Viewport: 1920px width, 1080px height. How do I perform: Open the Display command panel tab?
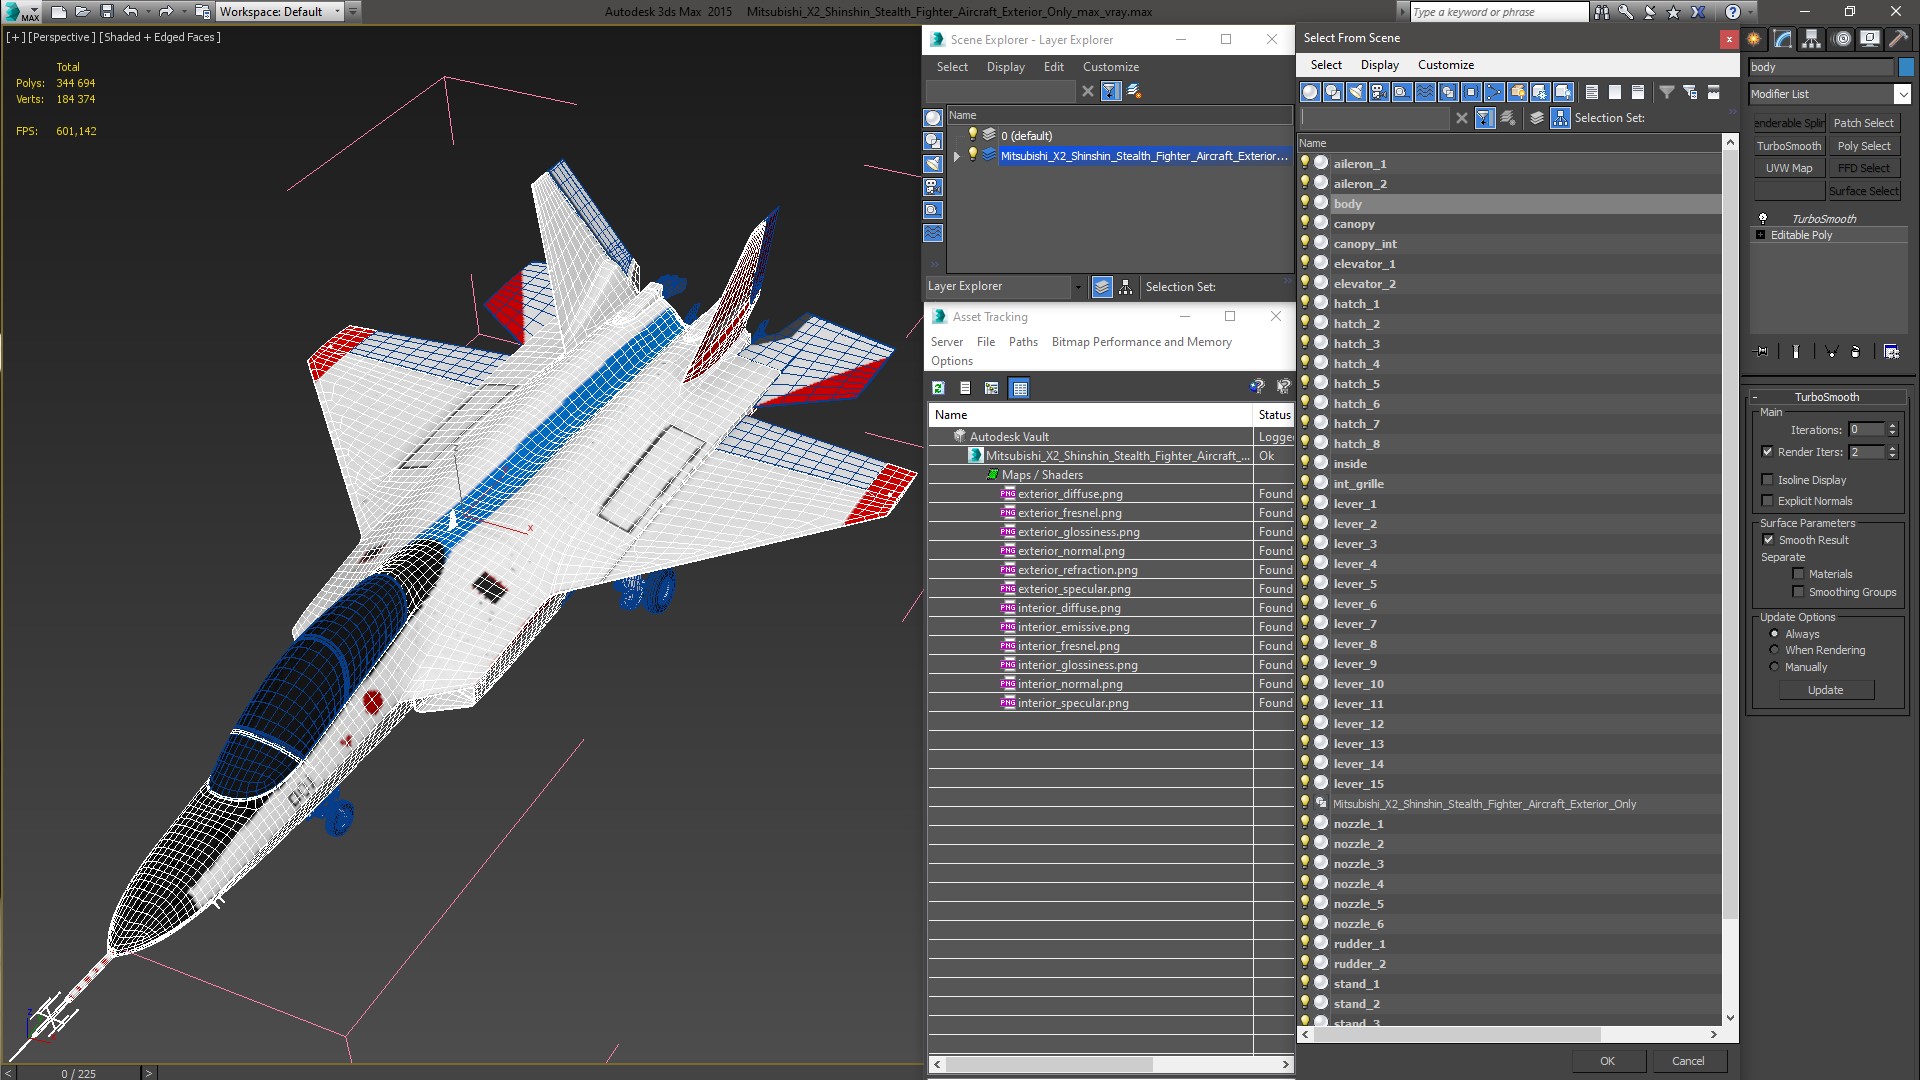click(1869, 39)
